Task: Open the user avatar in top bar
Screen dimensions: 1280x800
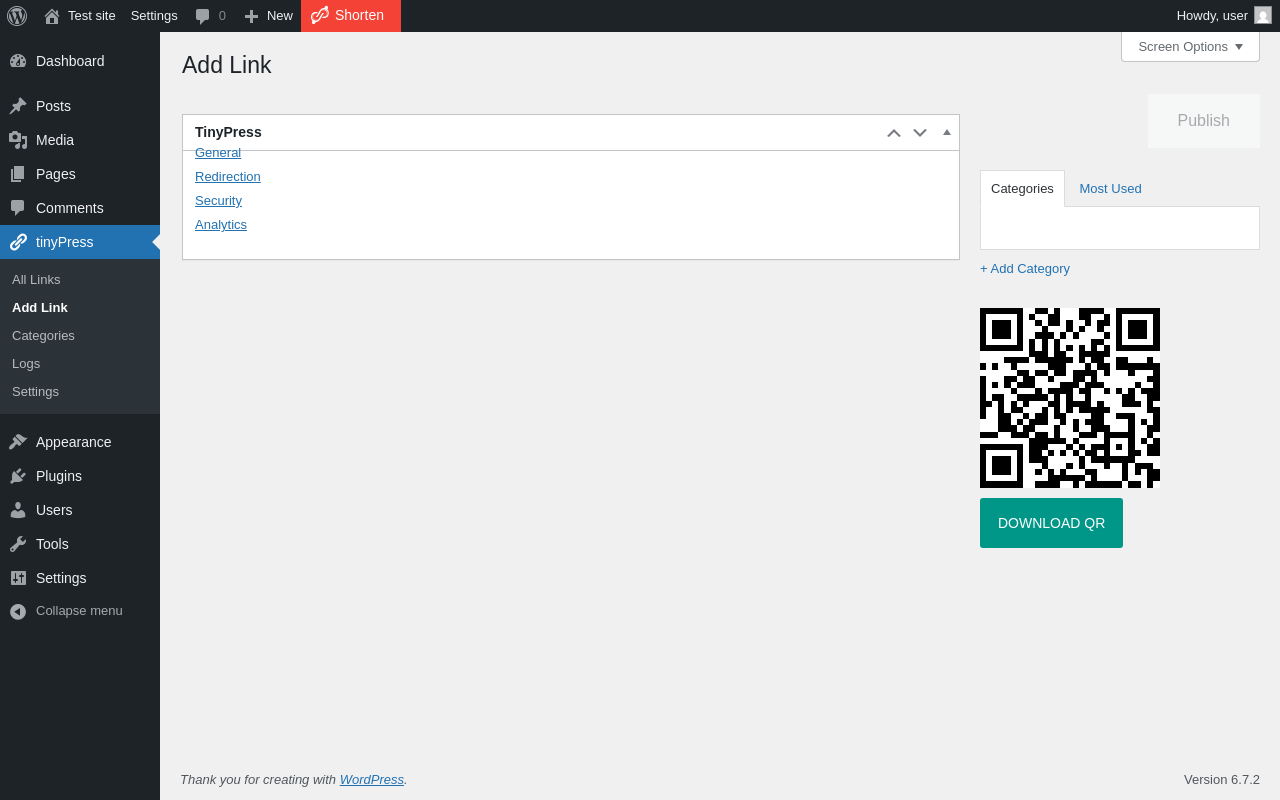Action: coord(1263,15)
